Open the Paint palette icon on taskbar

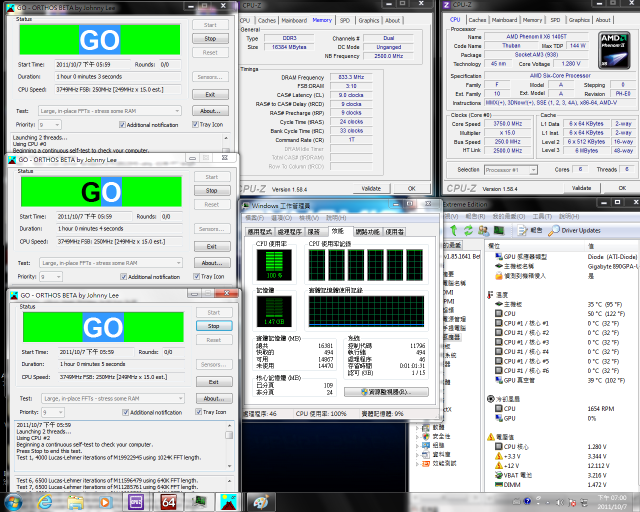tap(261, 502)
